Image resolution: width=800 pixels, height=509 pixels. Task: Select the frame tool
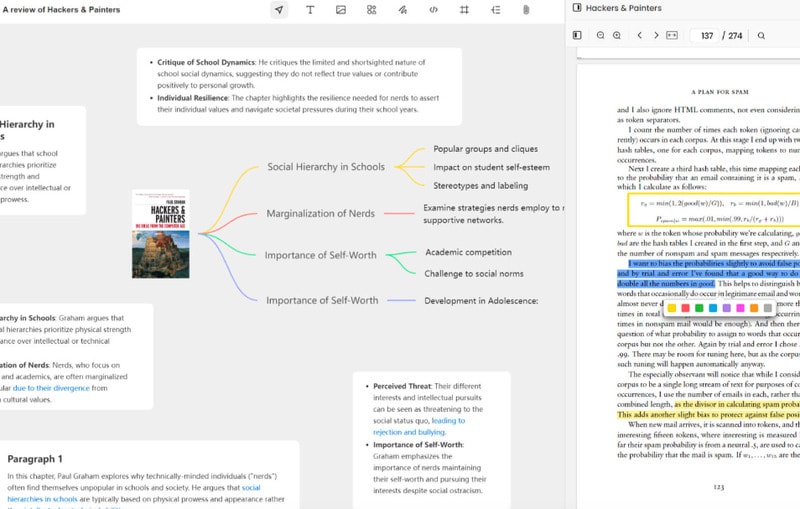[464, 10]
